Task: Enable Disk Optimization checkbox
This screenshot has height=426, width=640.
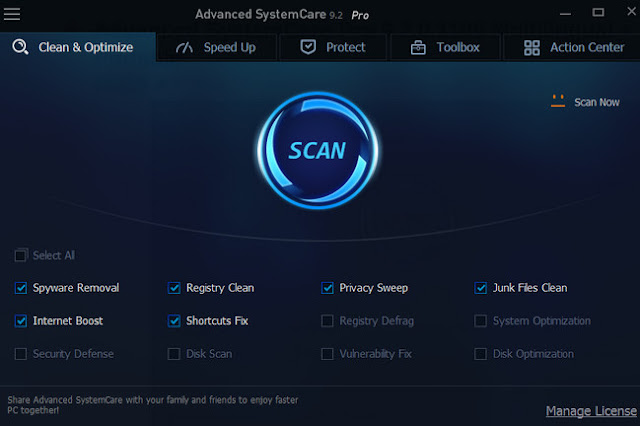Action: [x=481, y=354]
